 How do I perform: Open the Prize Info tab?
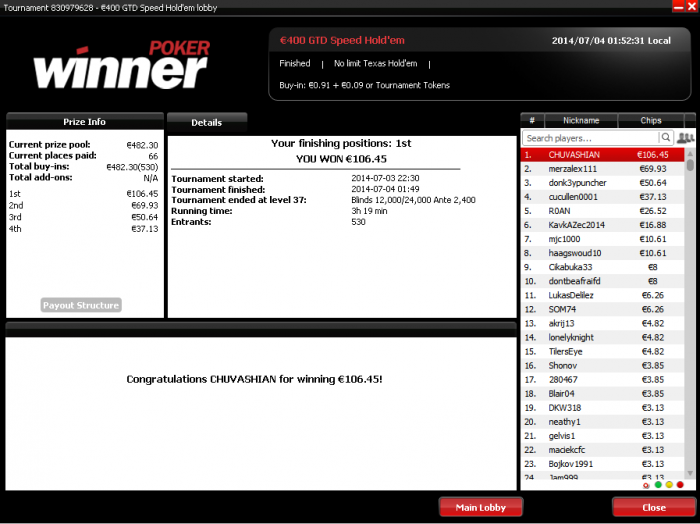coord(84,121)
